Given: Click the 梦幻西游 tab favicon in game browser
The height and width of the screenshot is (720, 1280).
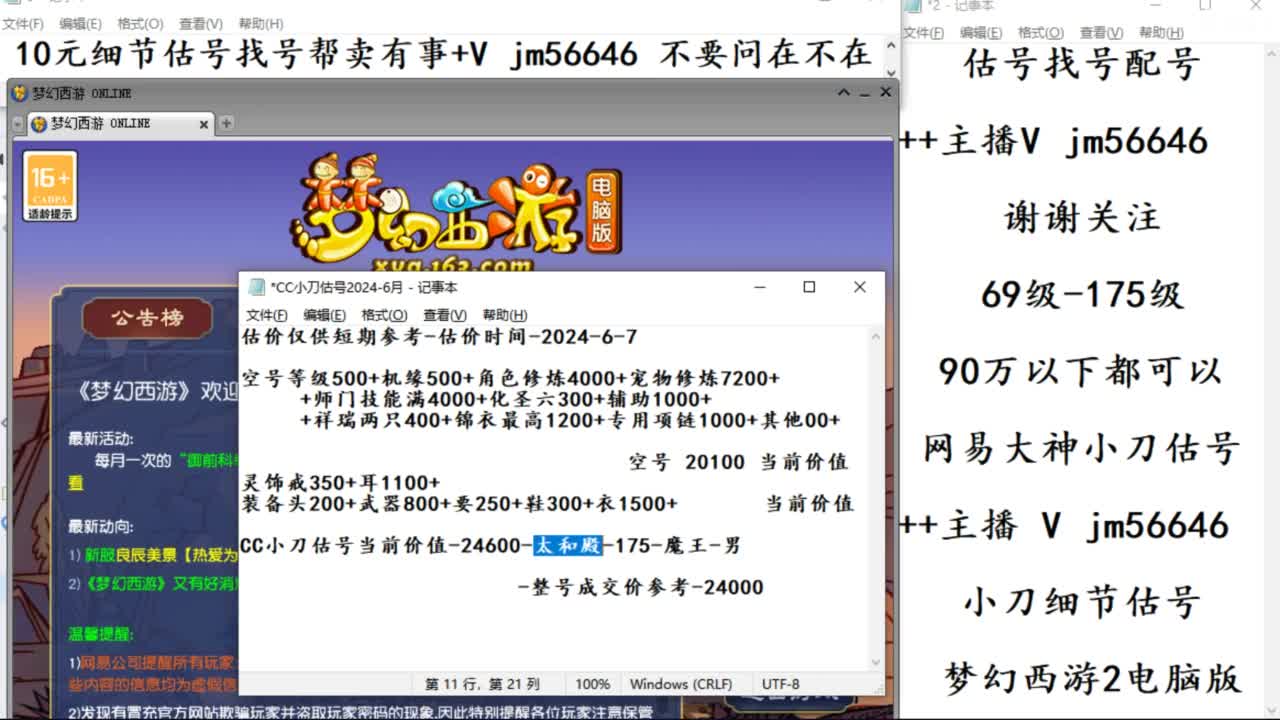Looking at the screenshot, I should point(39,124).
